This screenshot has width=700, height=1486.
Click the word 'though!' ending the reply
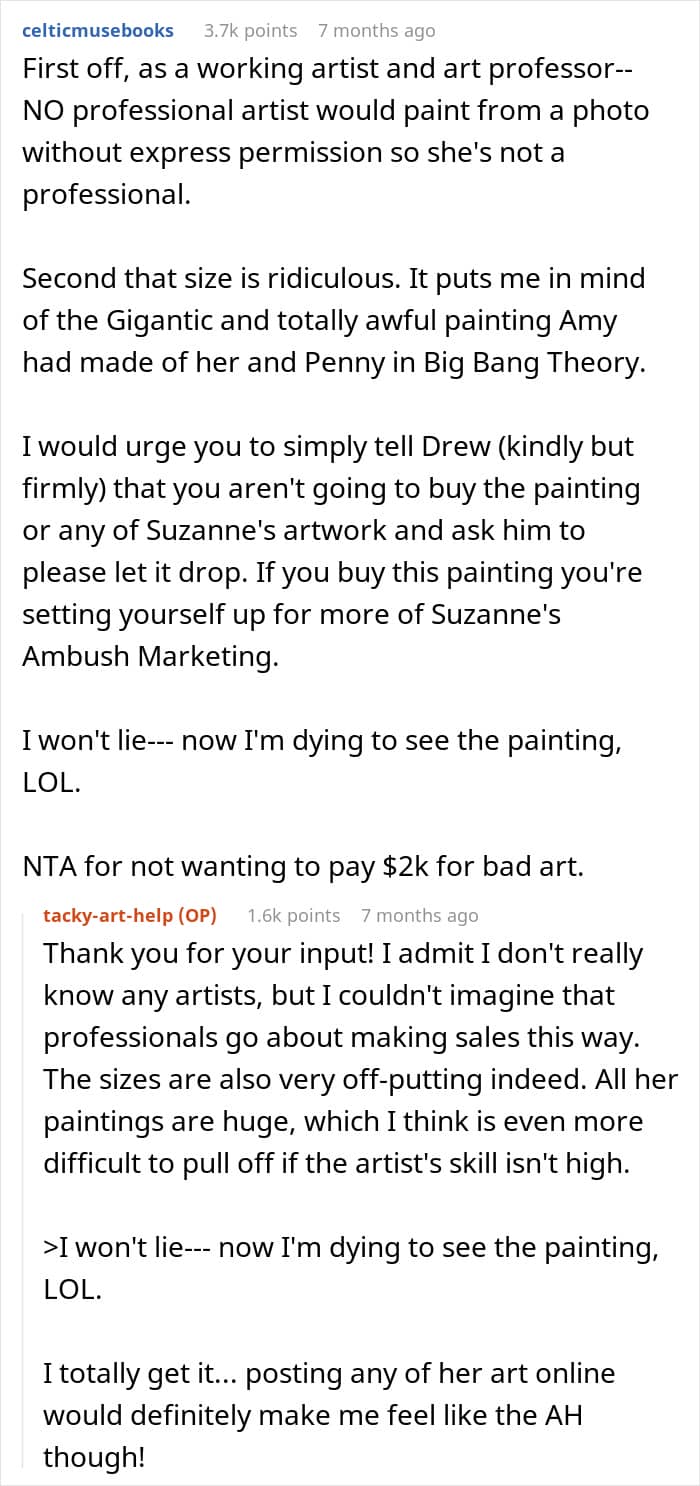coord(94,1458)
